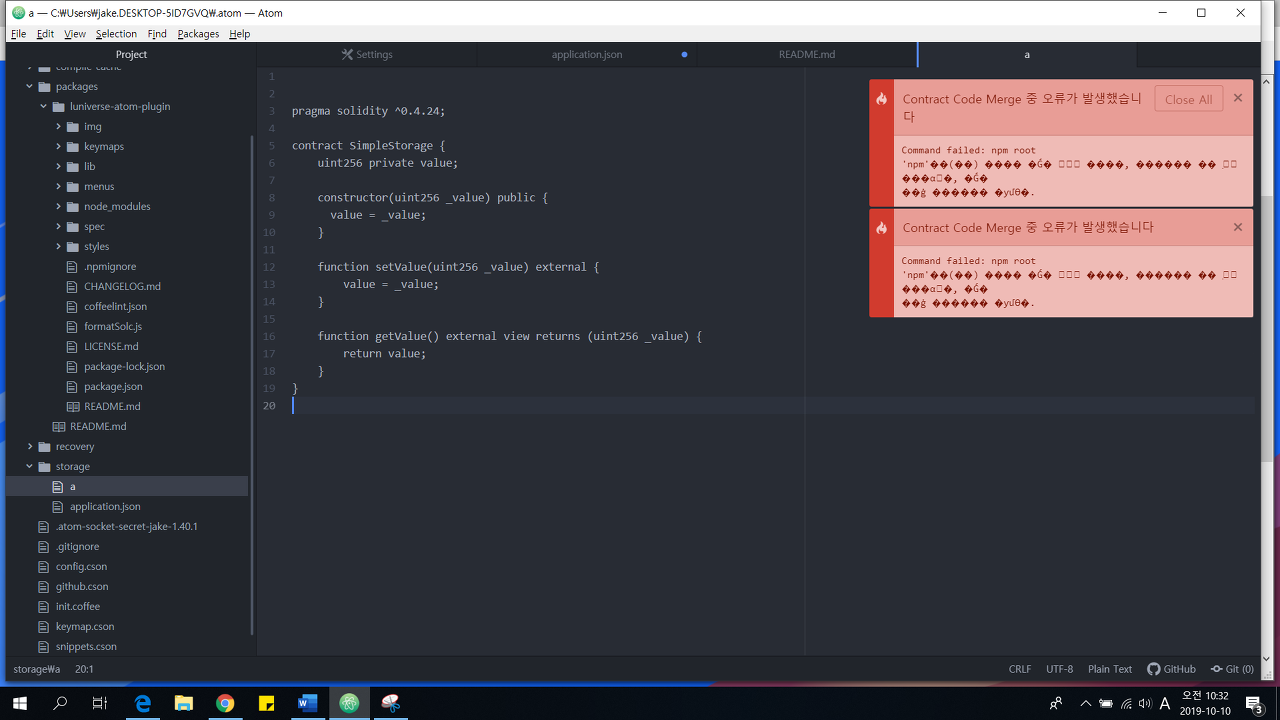
Task: Expand the node_modules folder chevron
Action: tap(58, 206)
